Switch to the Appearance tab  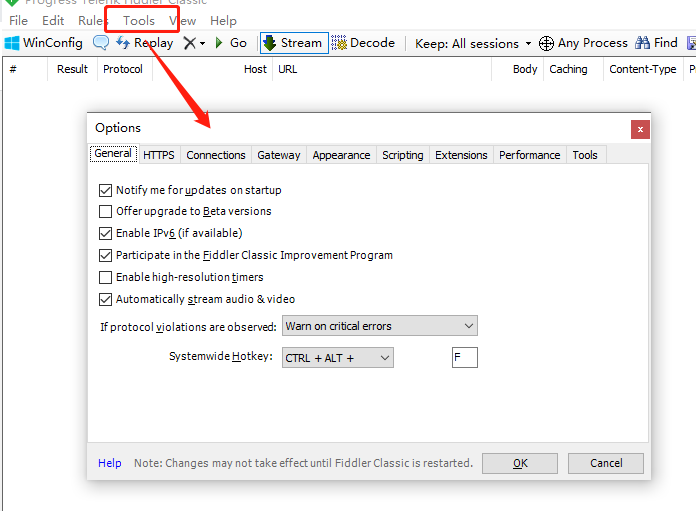(341, 155)
